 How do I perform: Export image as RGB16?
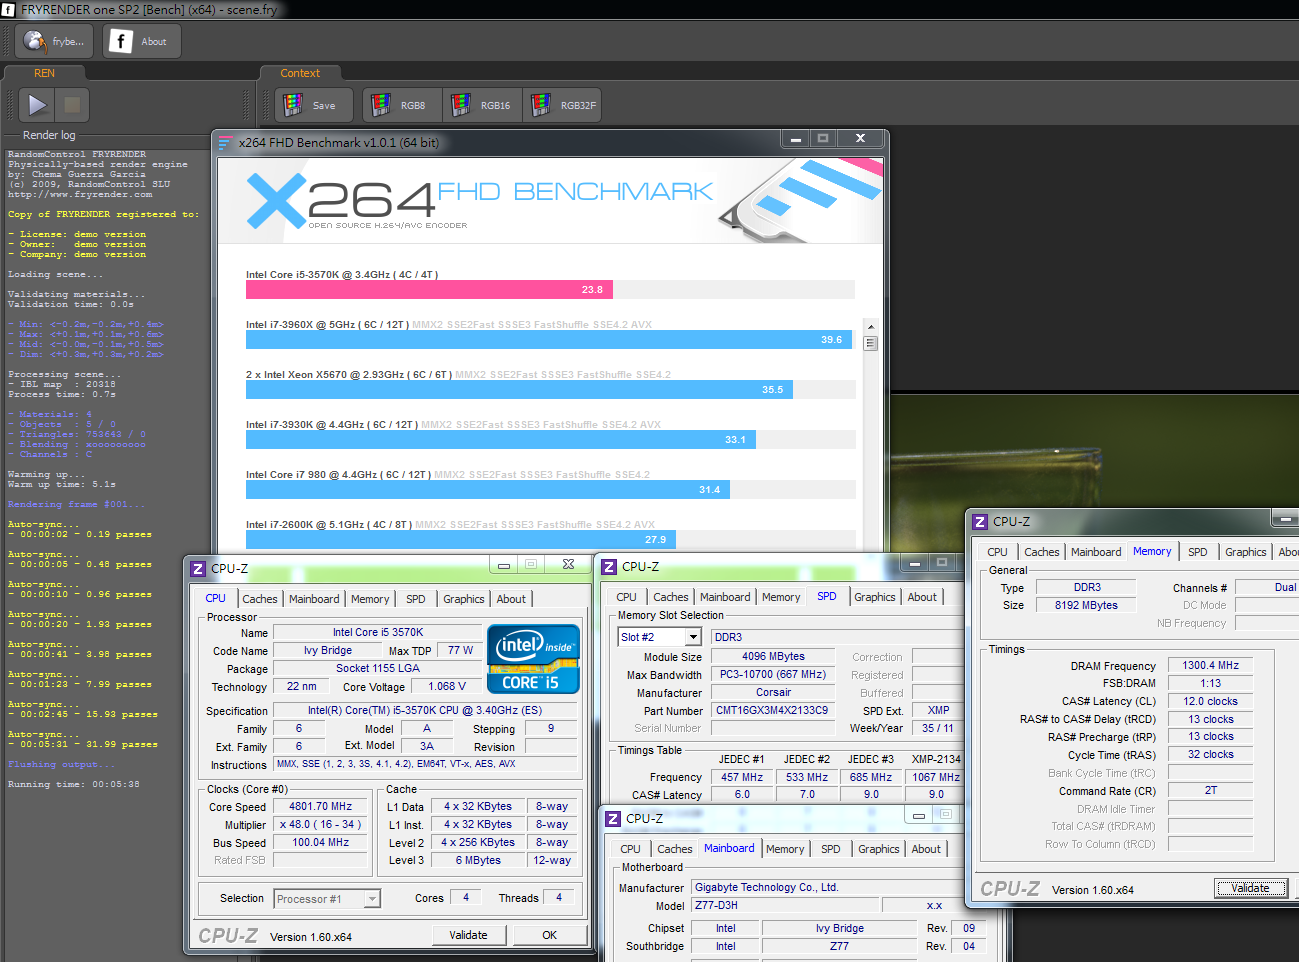482,105
